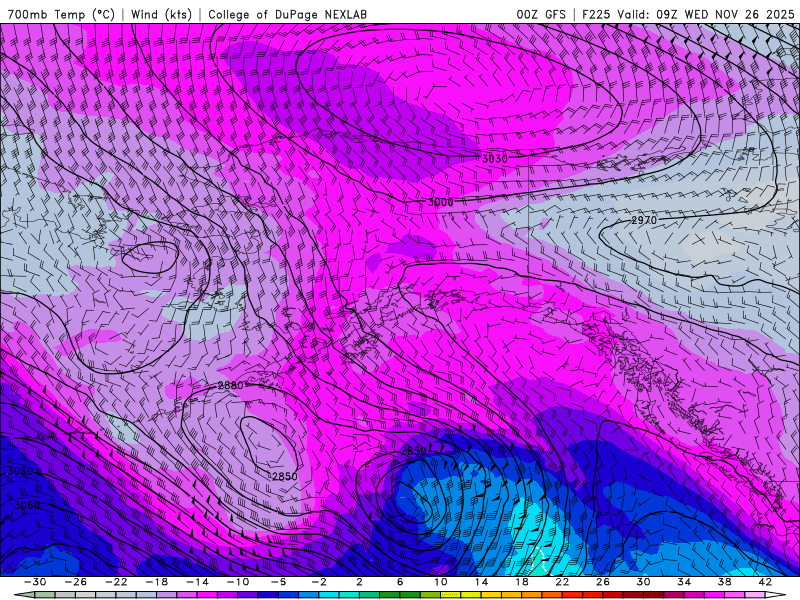Select the 34 colorbar tick label
Image resolution: width=800 pixels, height=600 pixels.
pyautogui.click(x=684, y=582)
